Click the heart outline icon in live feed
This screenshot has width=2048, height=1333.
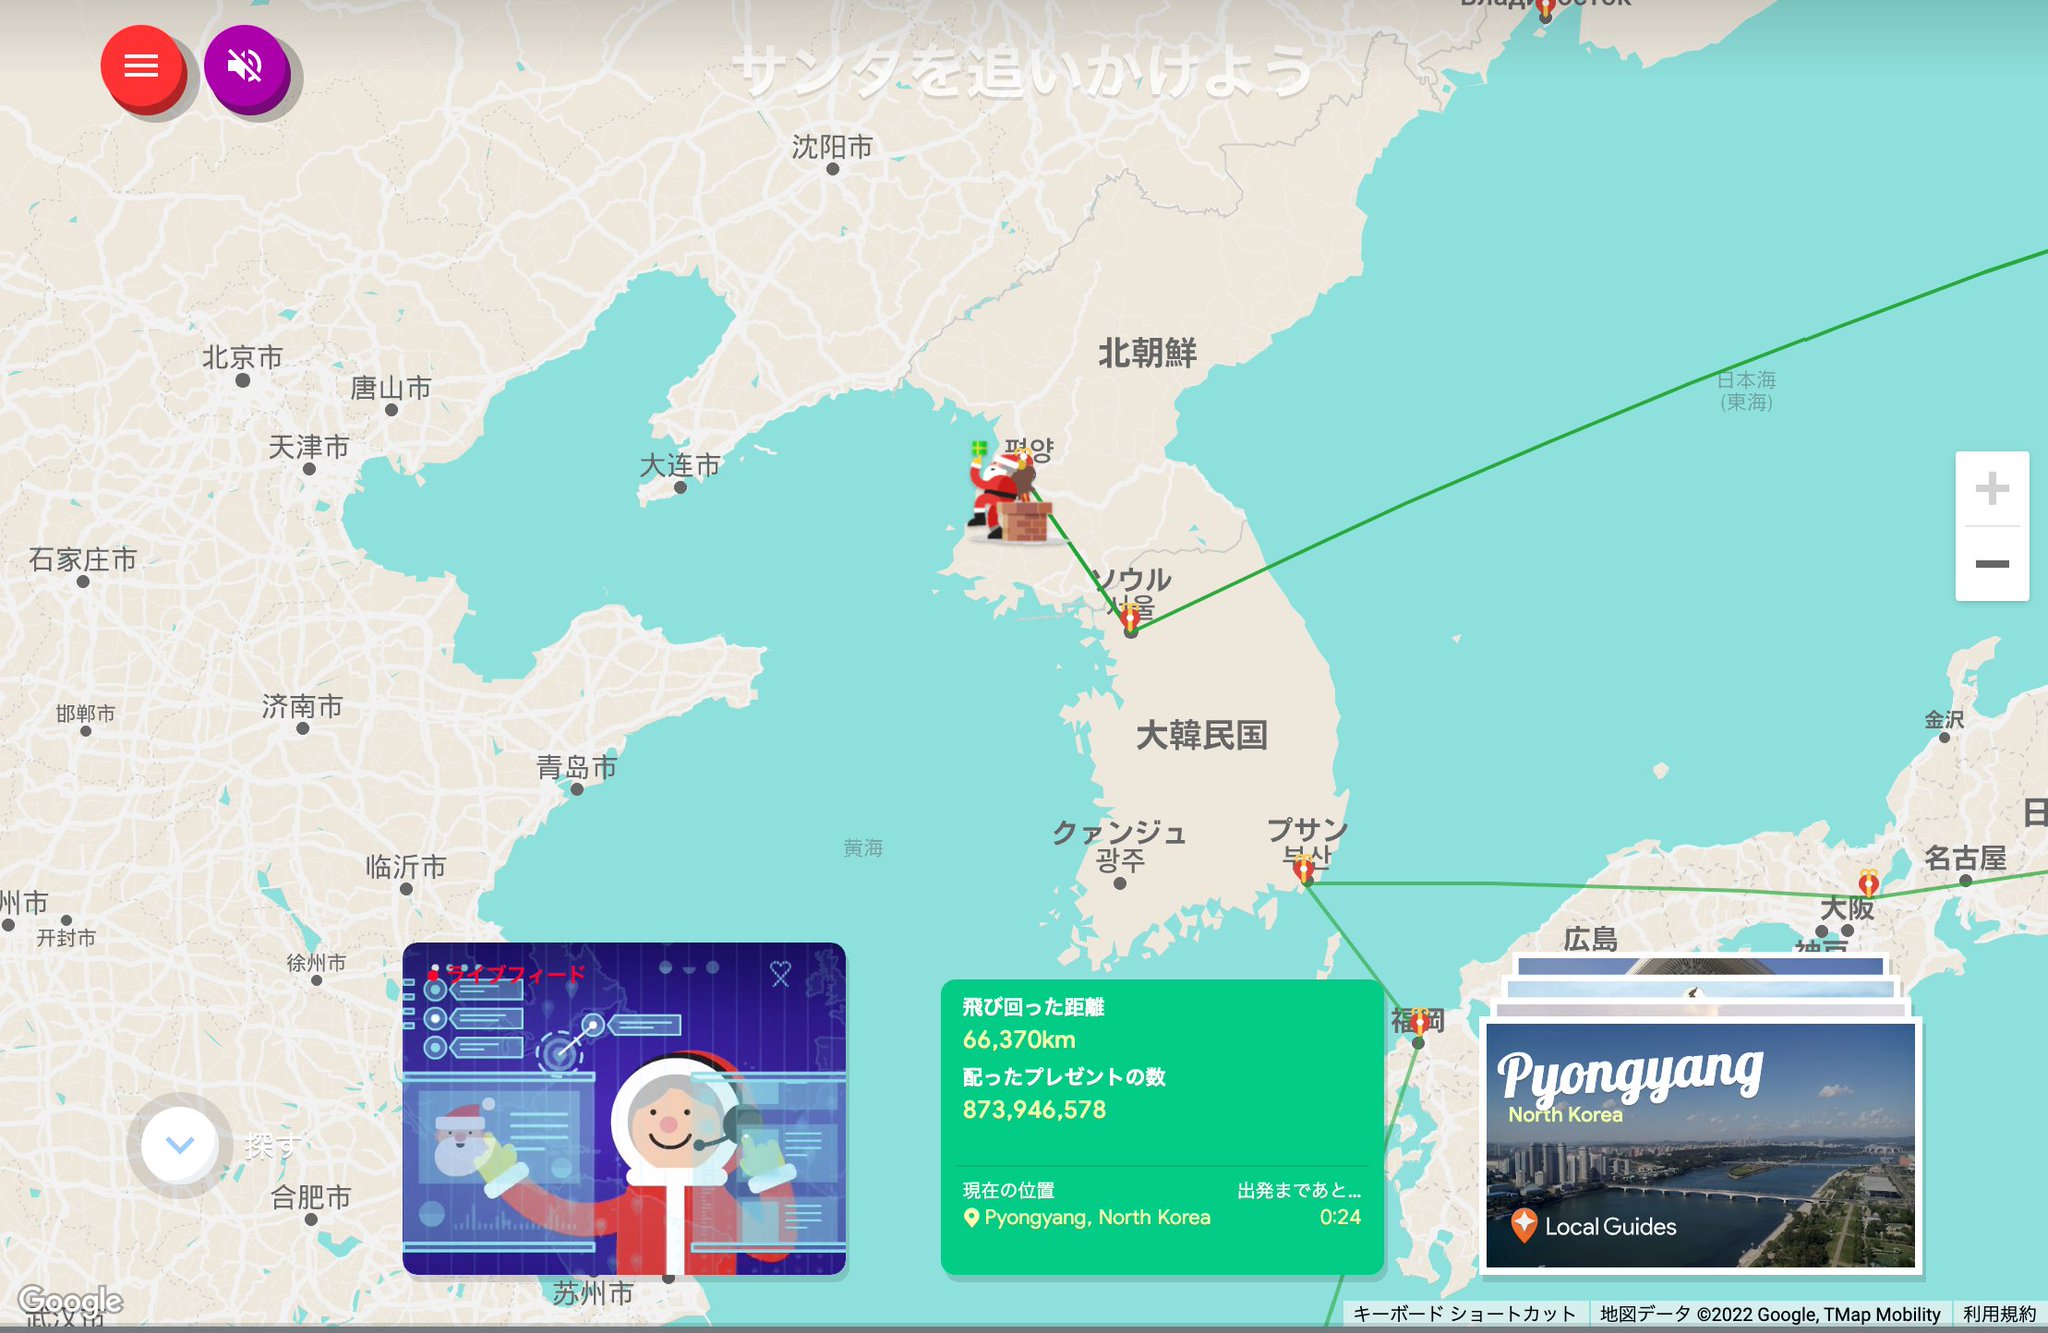point(780,973)
